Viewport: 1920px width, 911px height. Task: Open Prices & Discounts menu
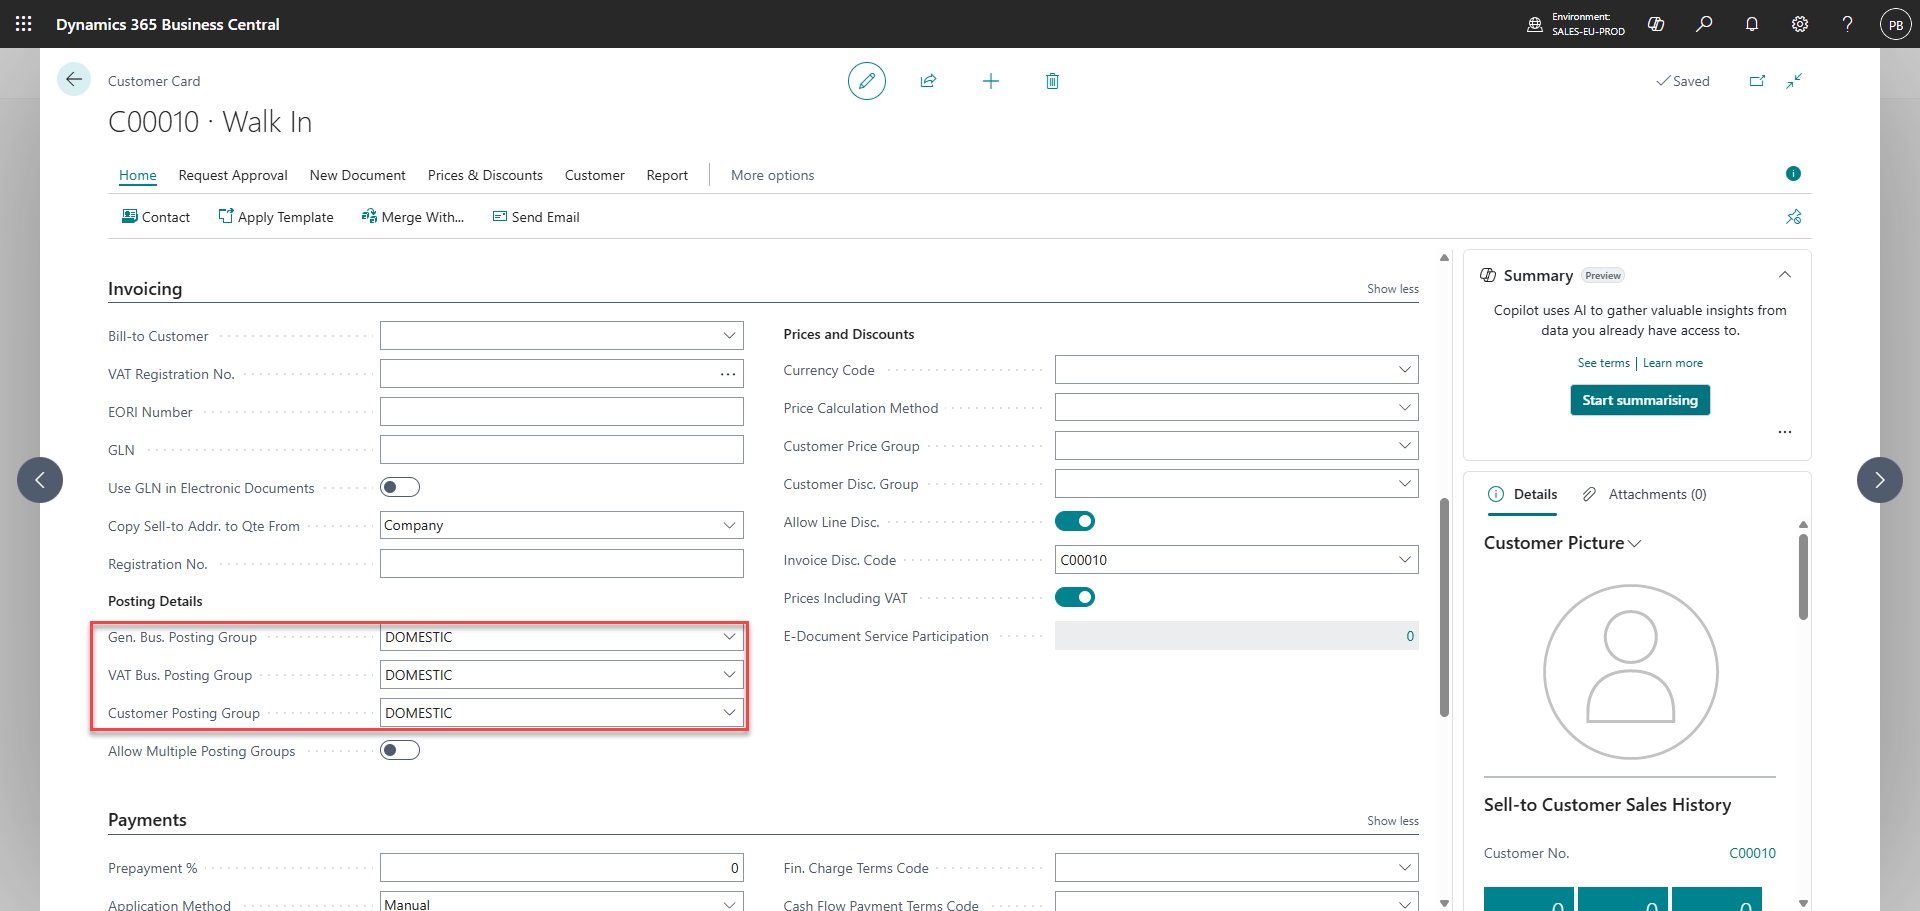tap(485, 175)
